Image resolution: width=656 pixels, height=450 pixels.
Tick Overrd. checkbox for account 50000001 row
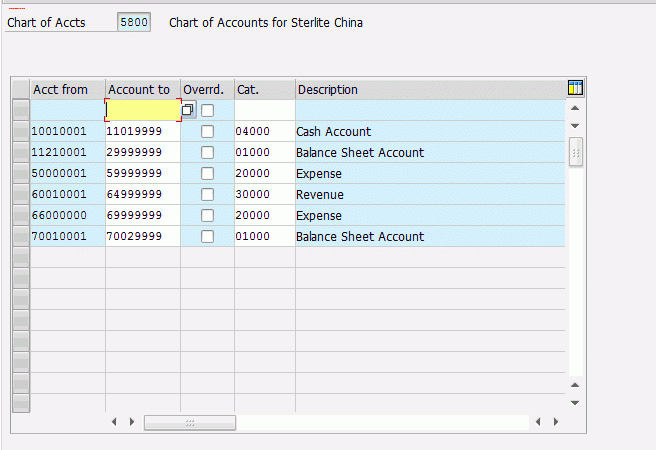point(208,173)
